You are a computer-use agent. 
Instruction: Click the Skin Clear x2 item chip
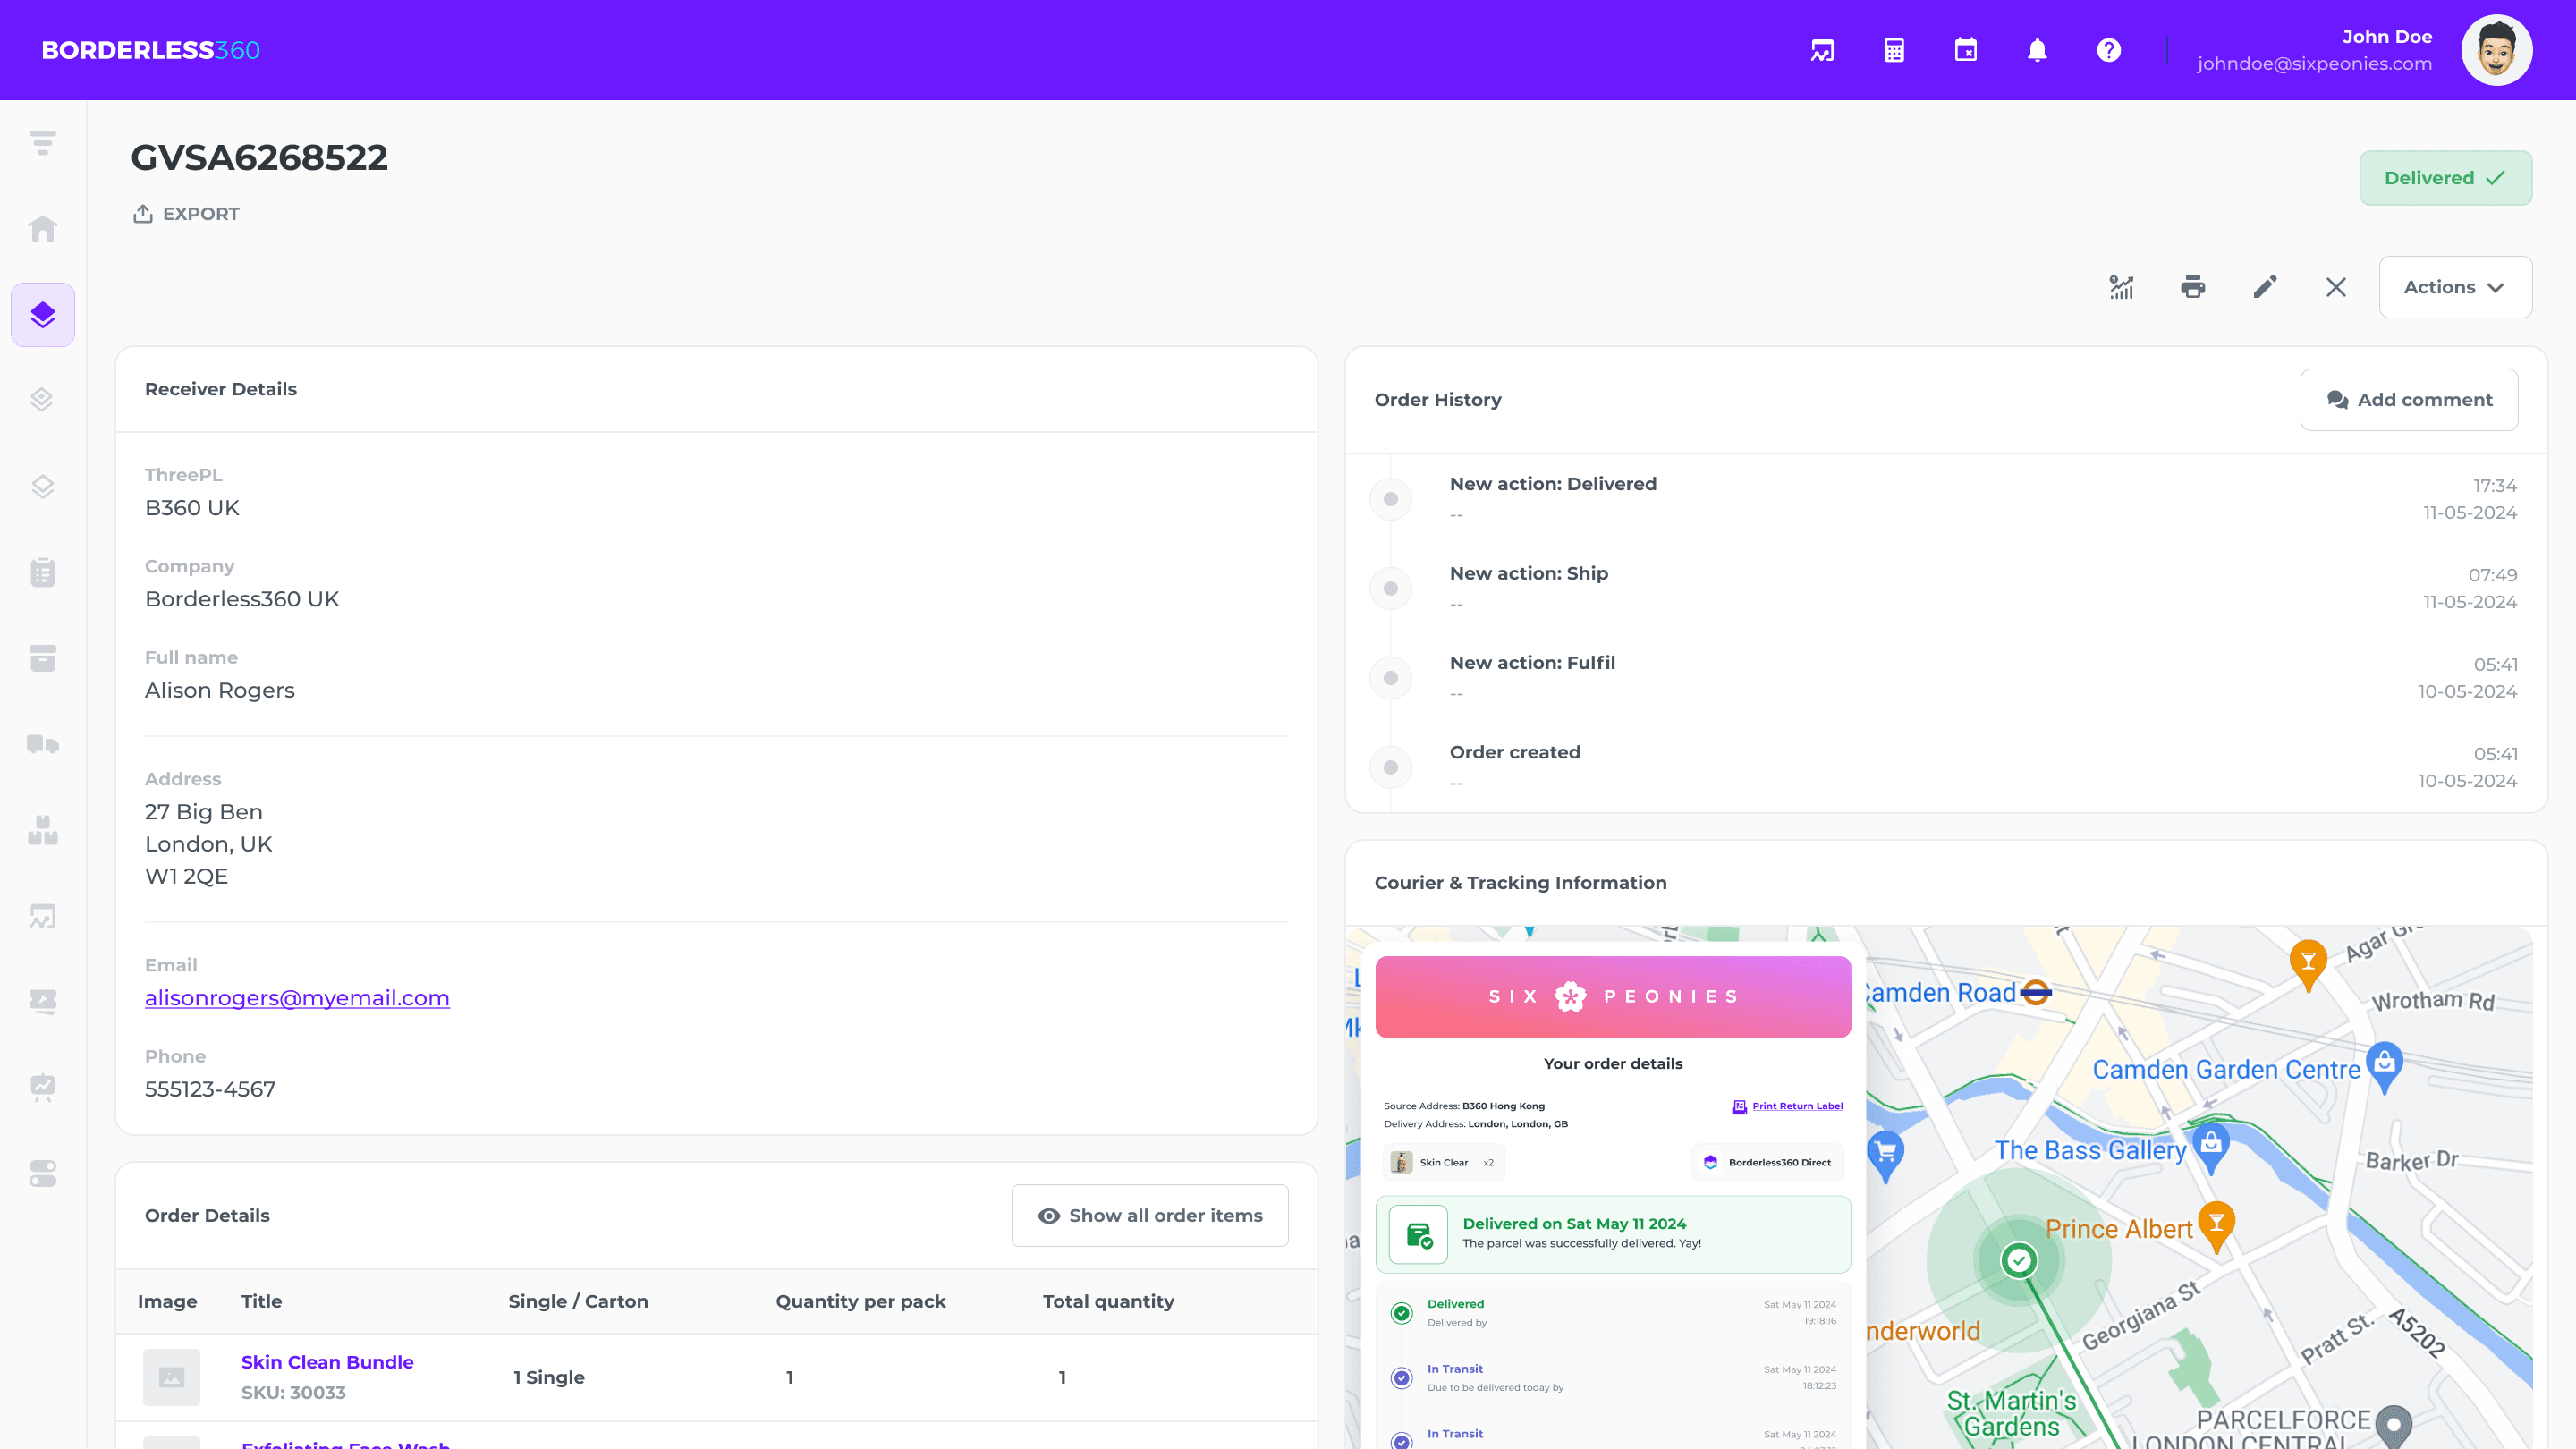tap(1443, 1163)
